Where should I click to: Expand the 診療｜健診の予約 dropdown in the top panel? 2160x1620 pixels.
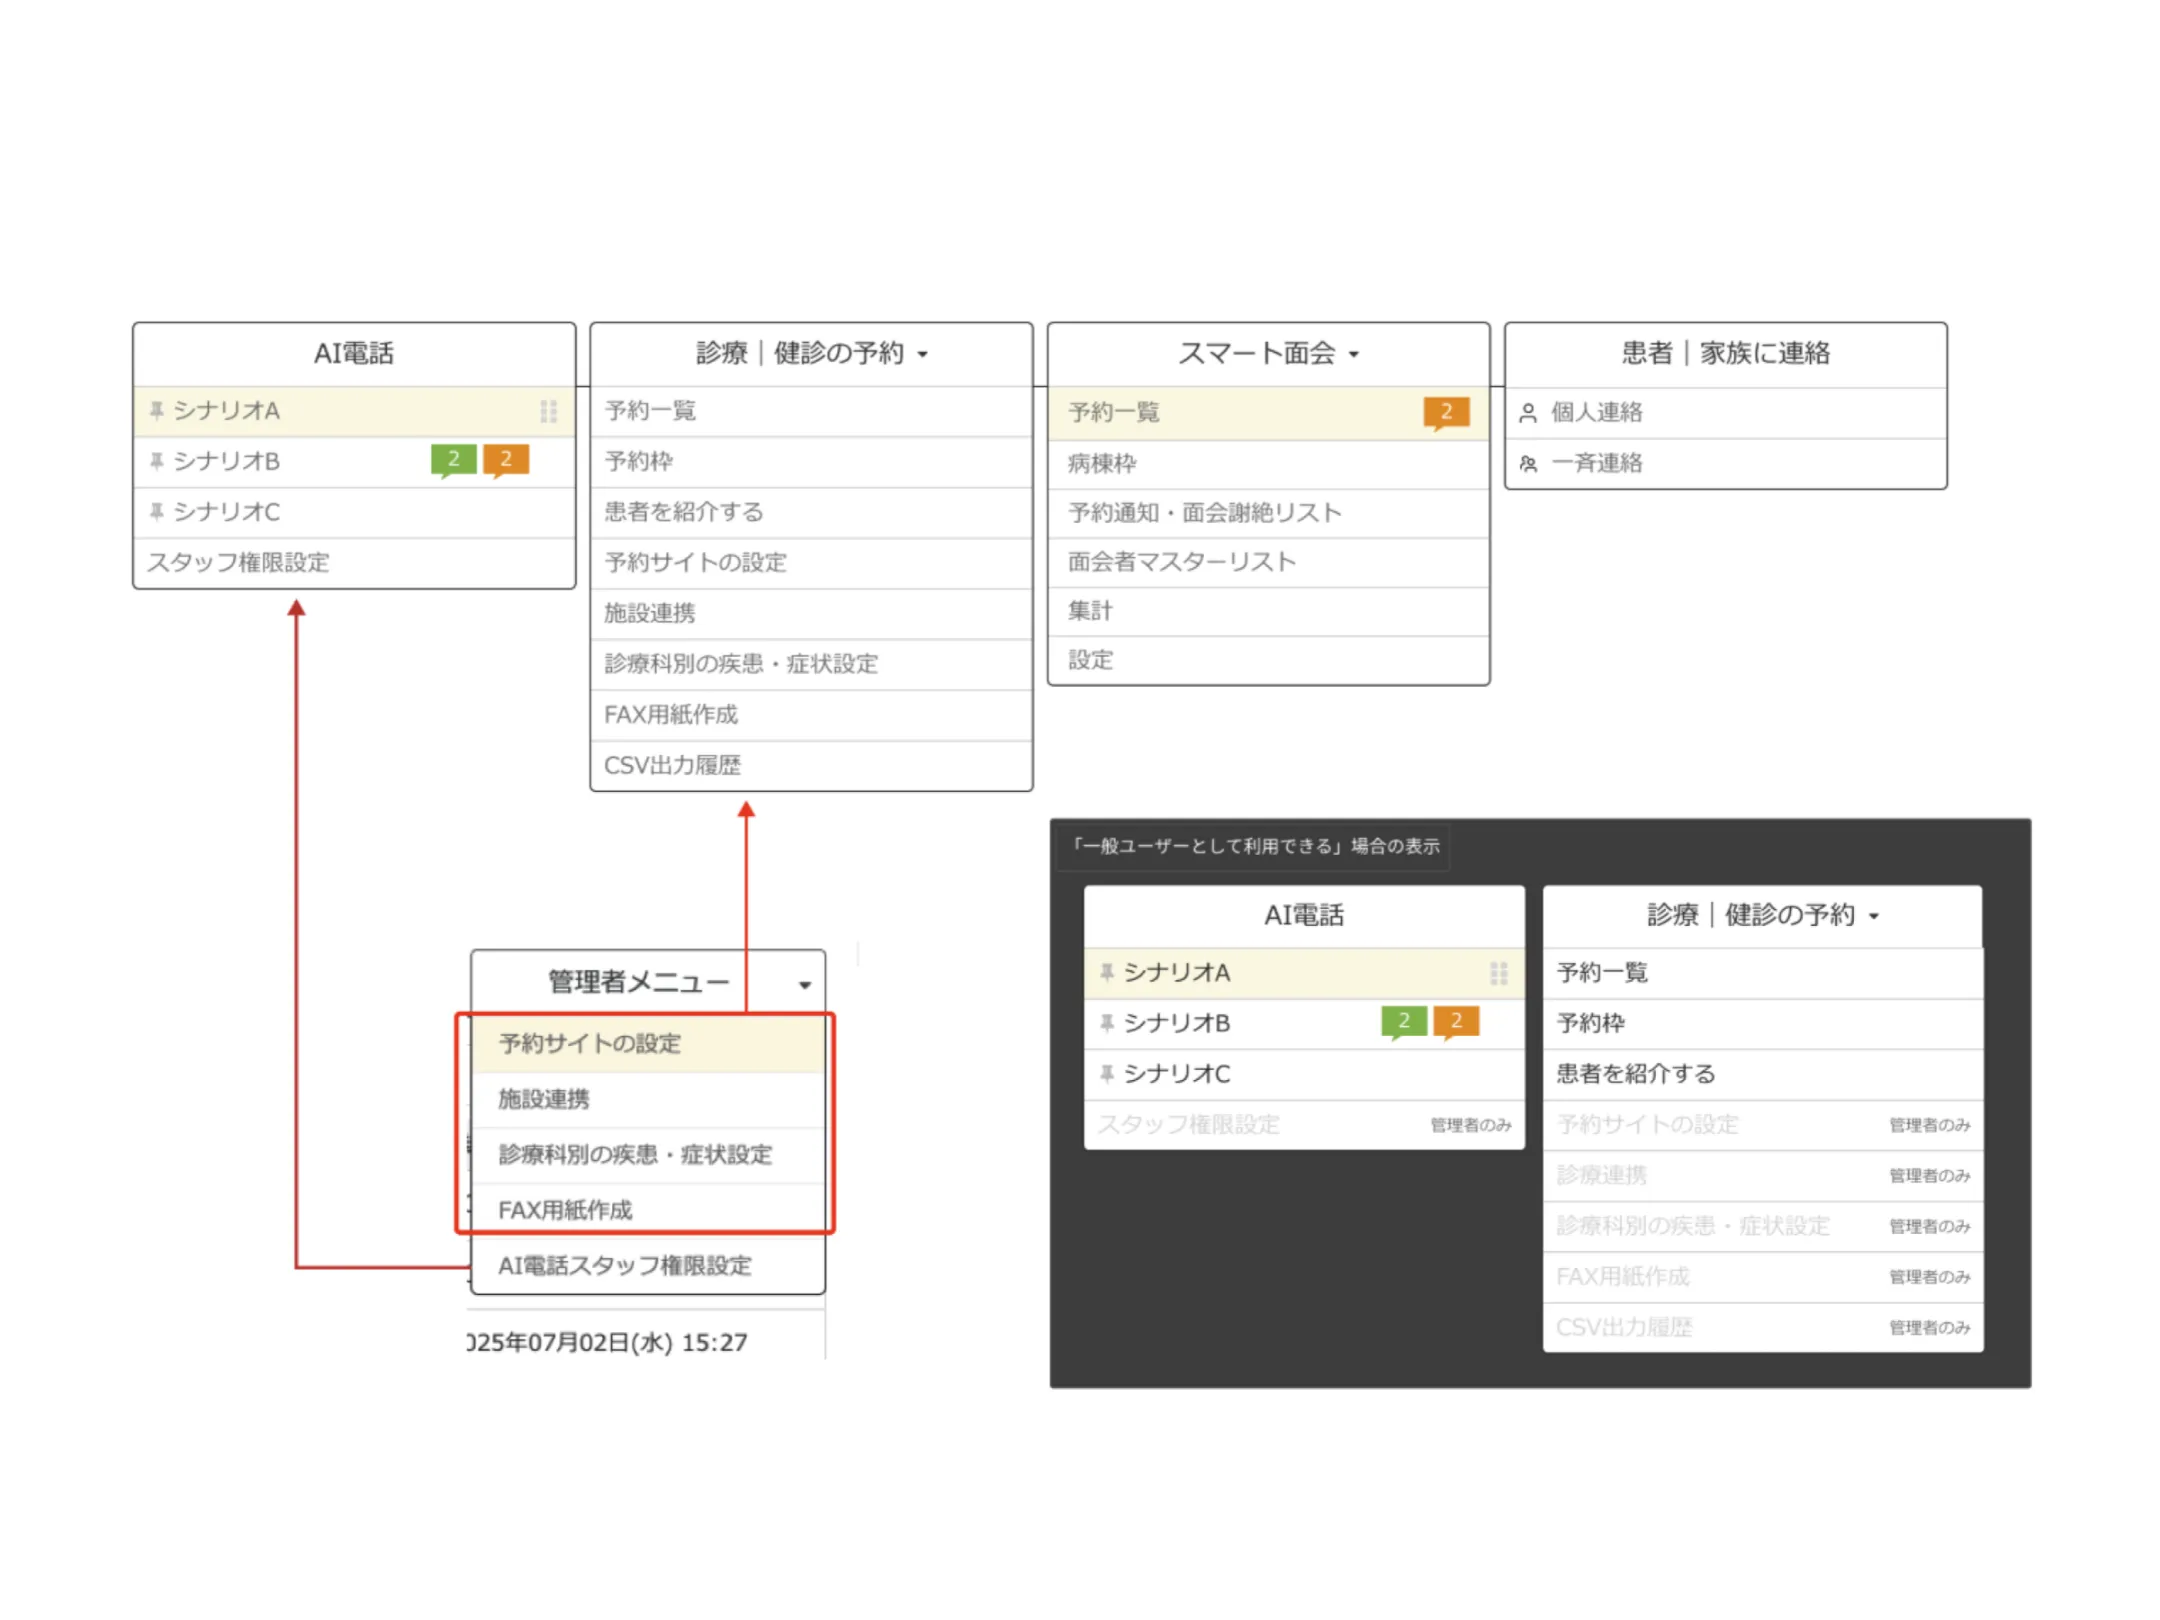(x=923, y=354)
